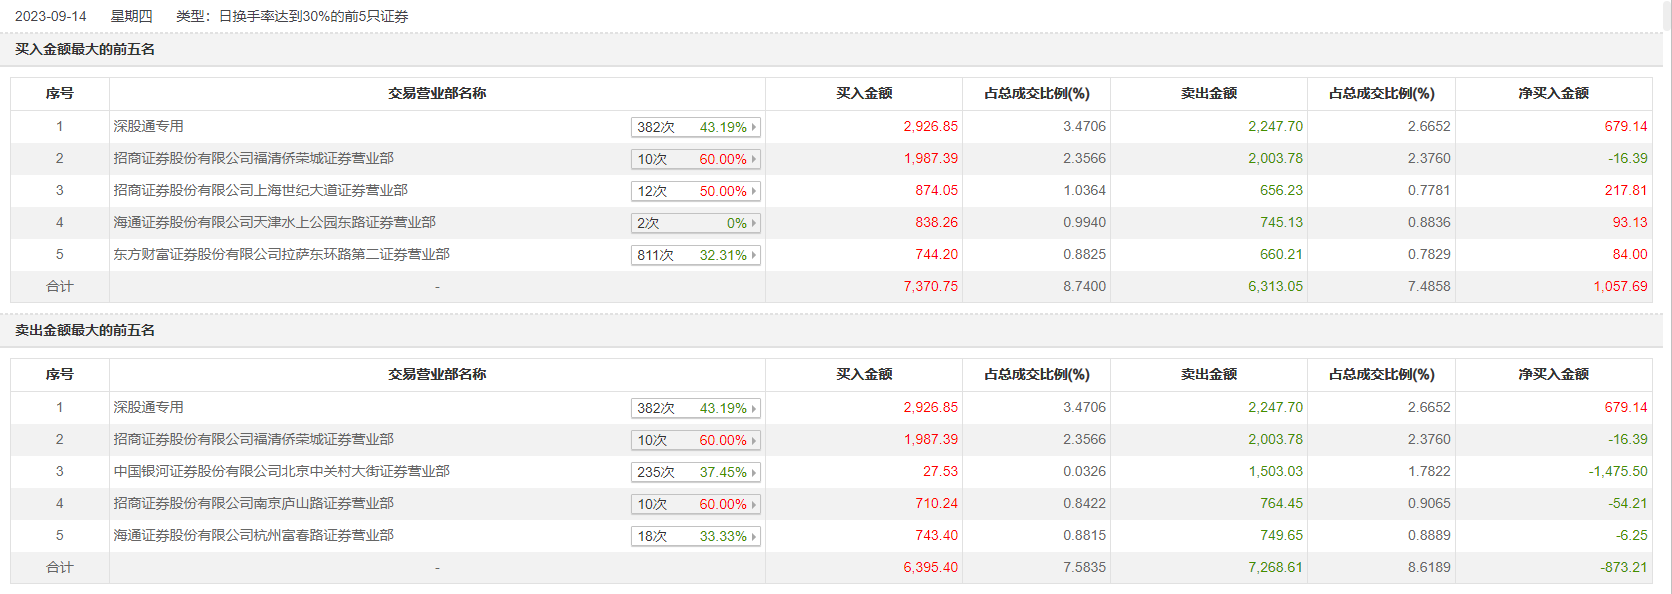
Task: Open 中国银河证券北京中关村大街证券营业部 link
Action: (281, 471)
